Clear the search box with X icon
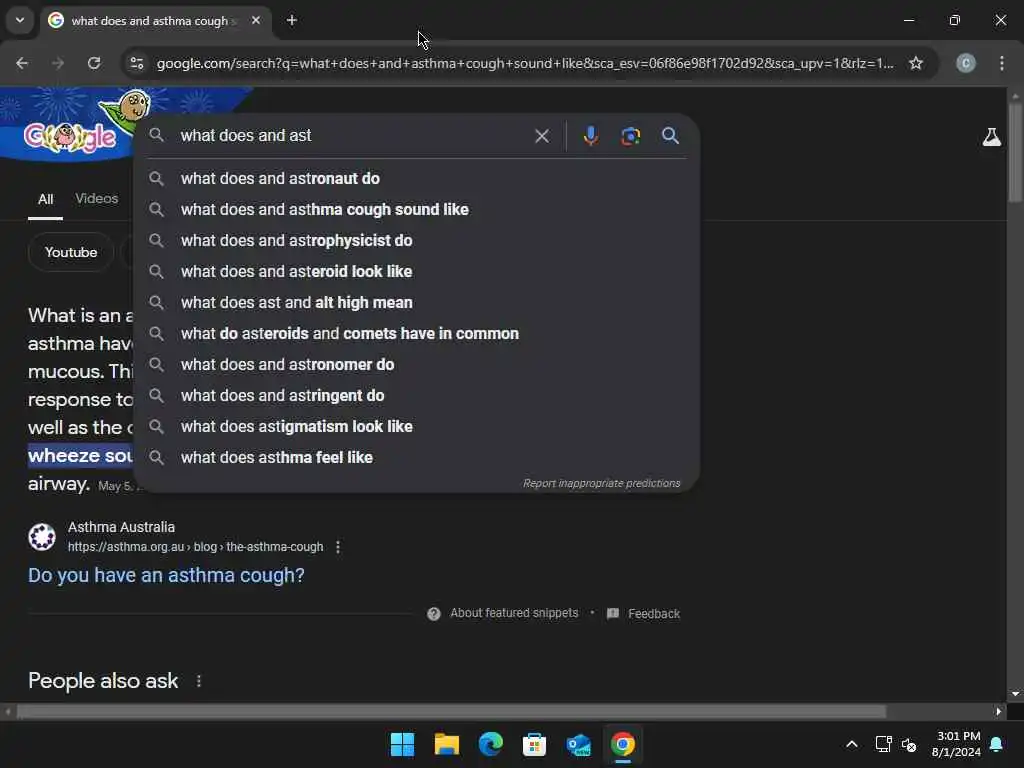1024x768 pixels. [541, 136]
